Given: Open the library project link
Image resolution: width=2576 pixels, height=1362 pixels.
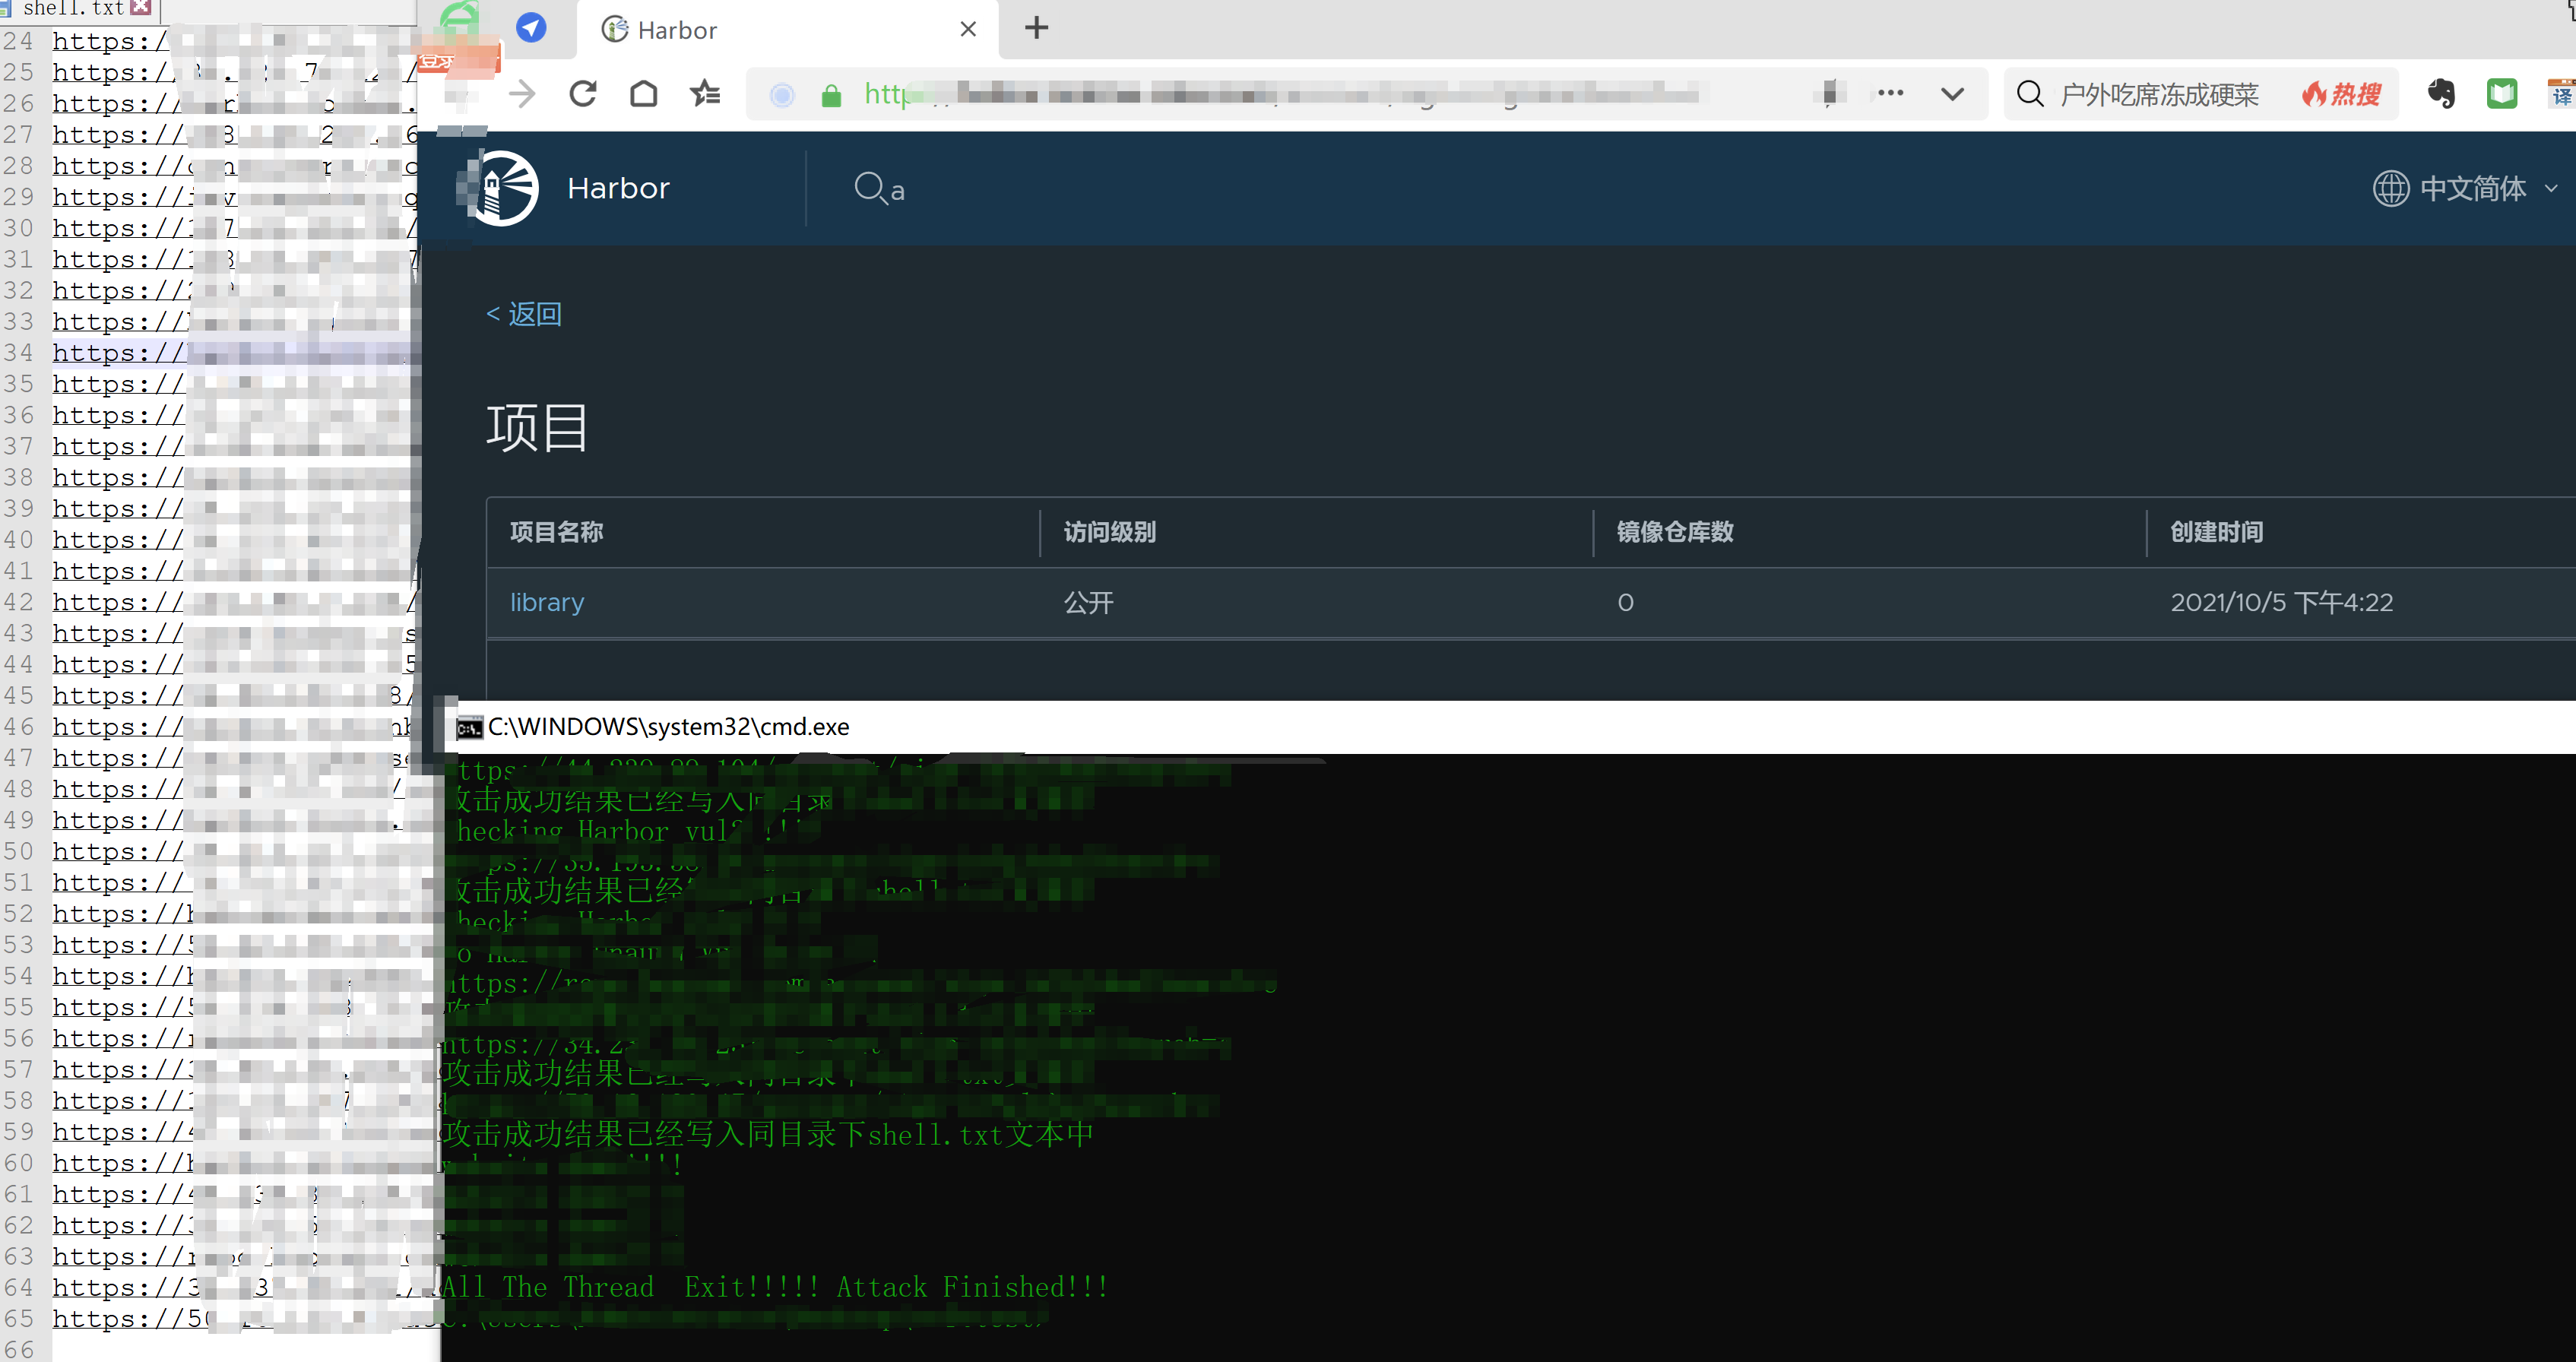Looking at the screenshot, I should 547,602.
